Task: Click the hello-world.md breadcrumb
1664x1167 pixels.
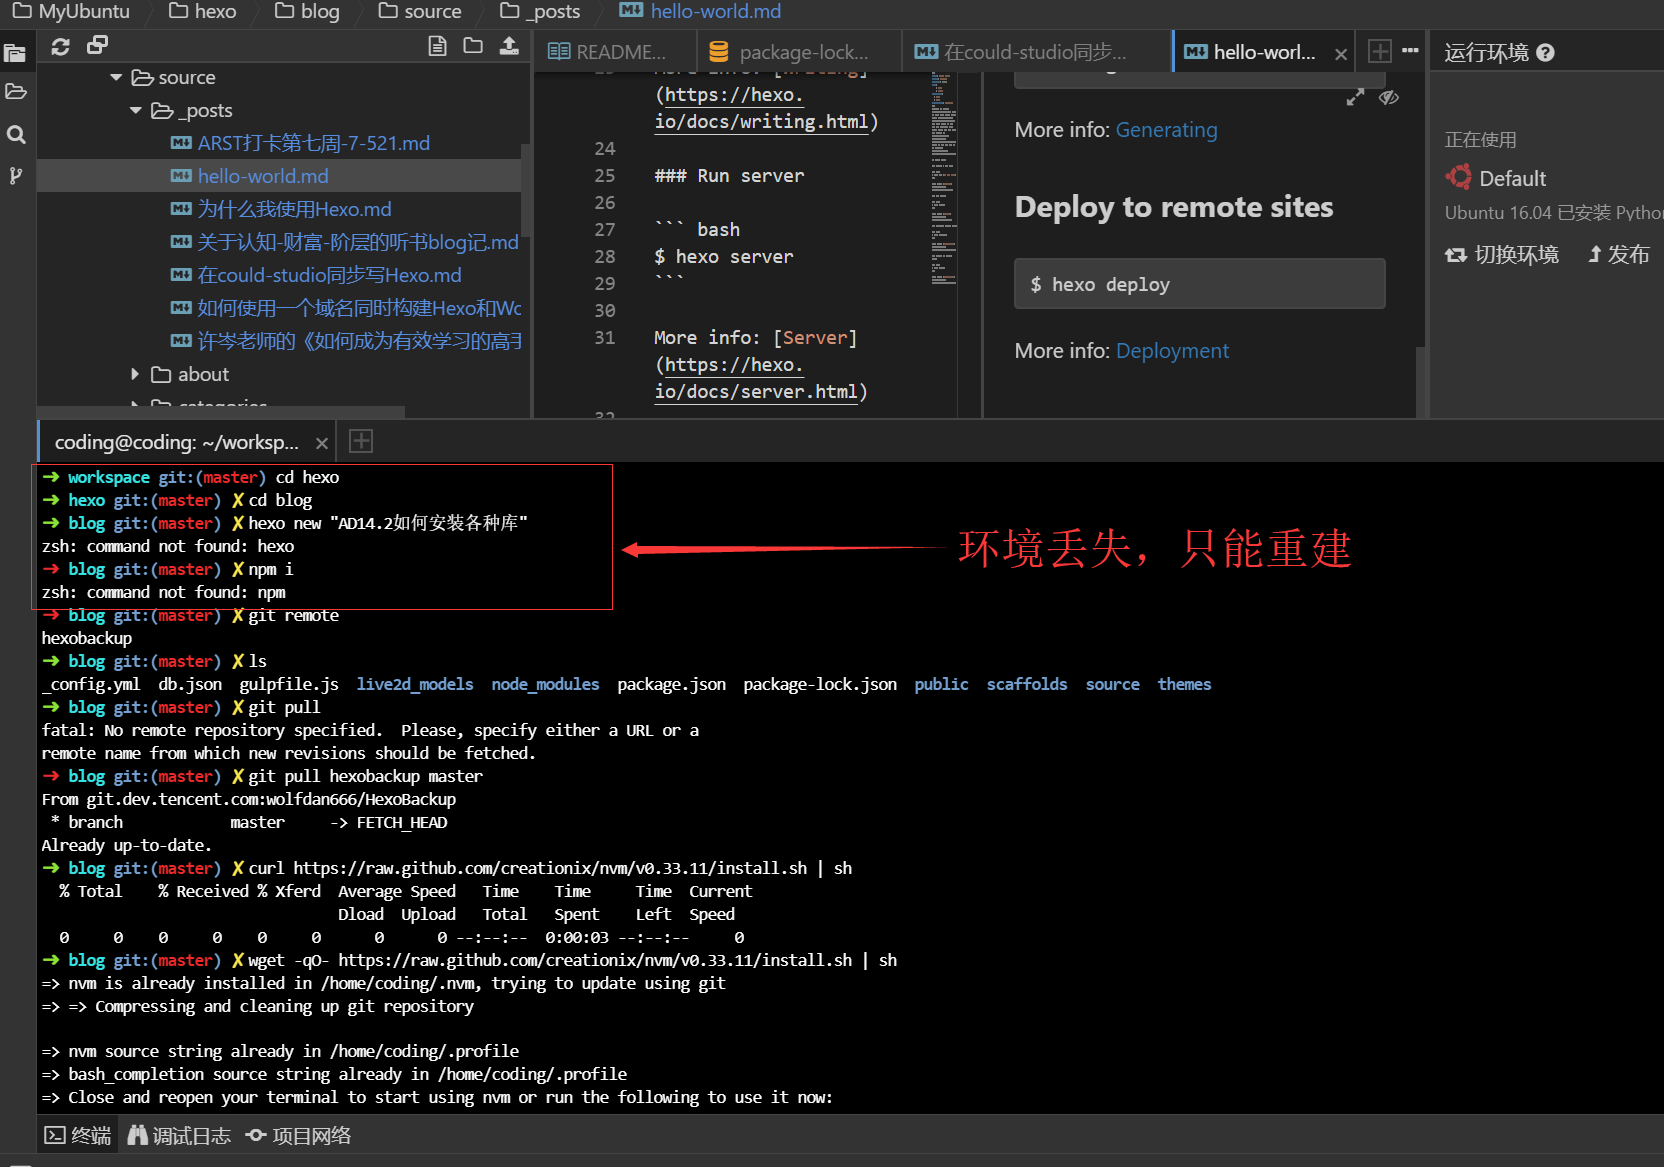Action: 700,12
